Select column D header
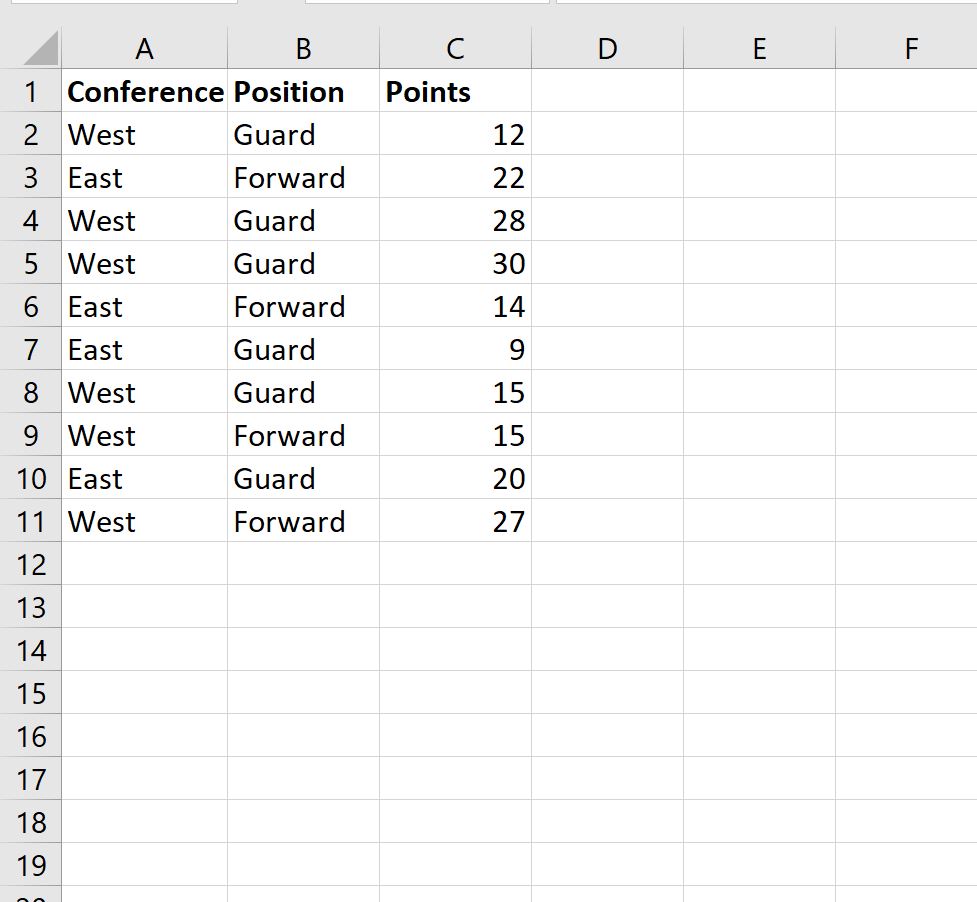 point(608,48)
